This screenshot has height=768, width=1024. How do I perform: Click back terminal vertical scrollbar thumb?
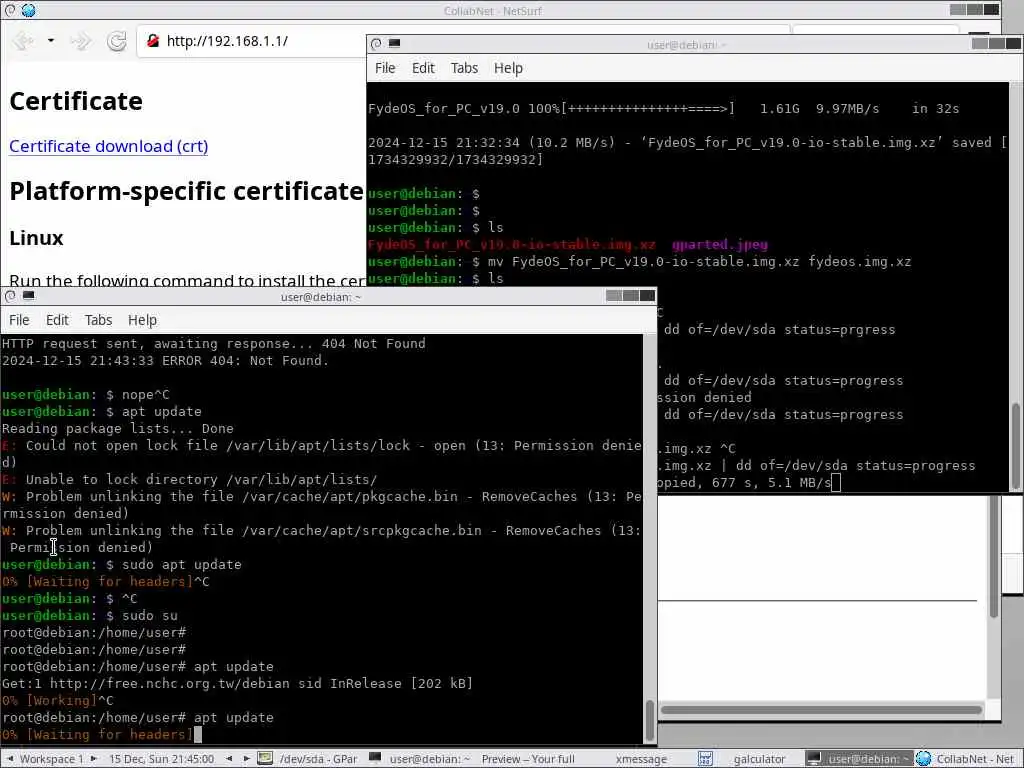click(x=1016, y=445)
